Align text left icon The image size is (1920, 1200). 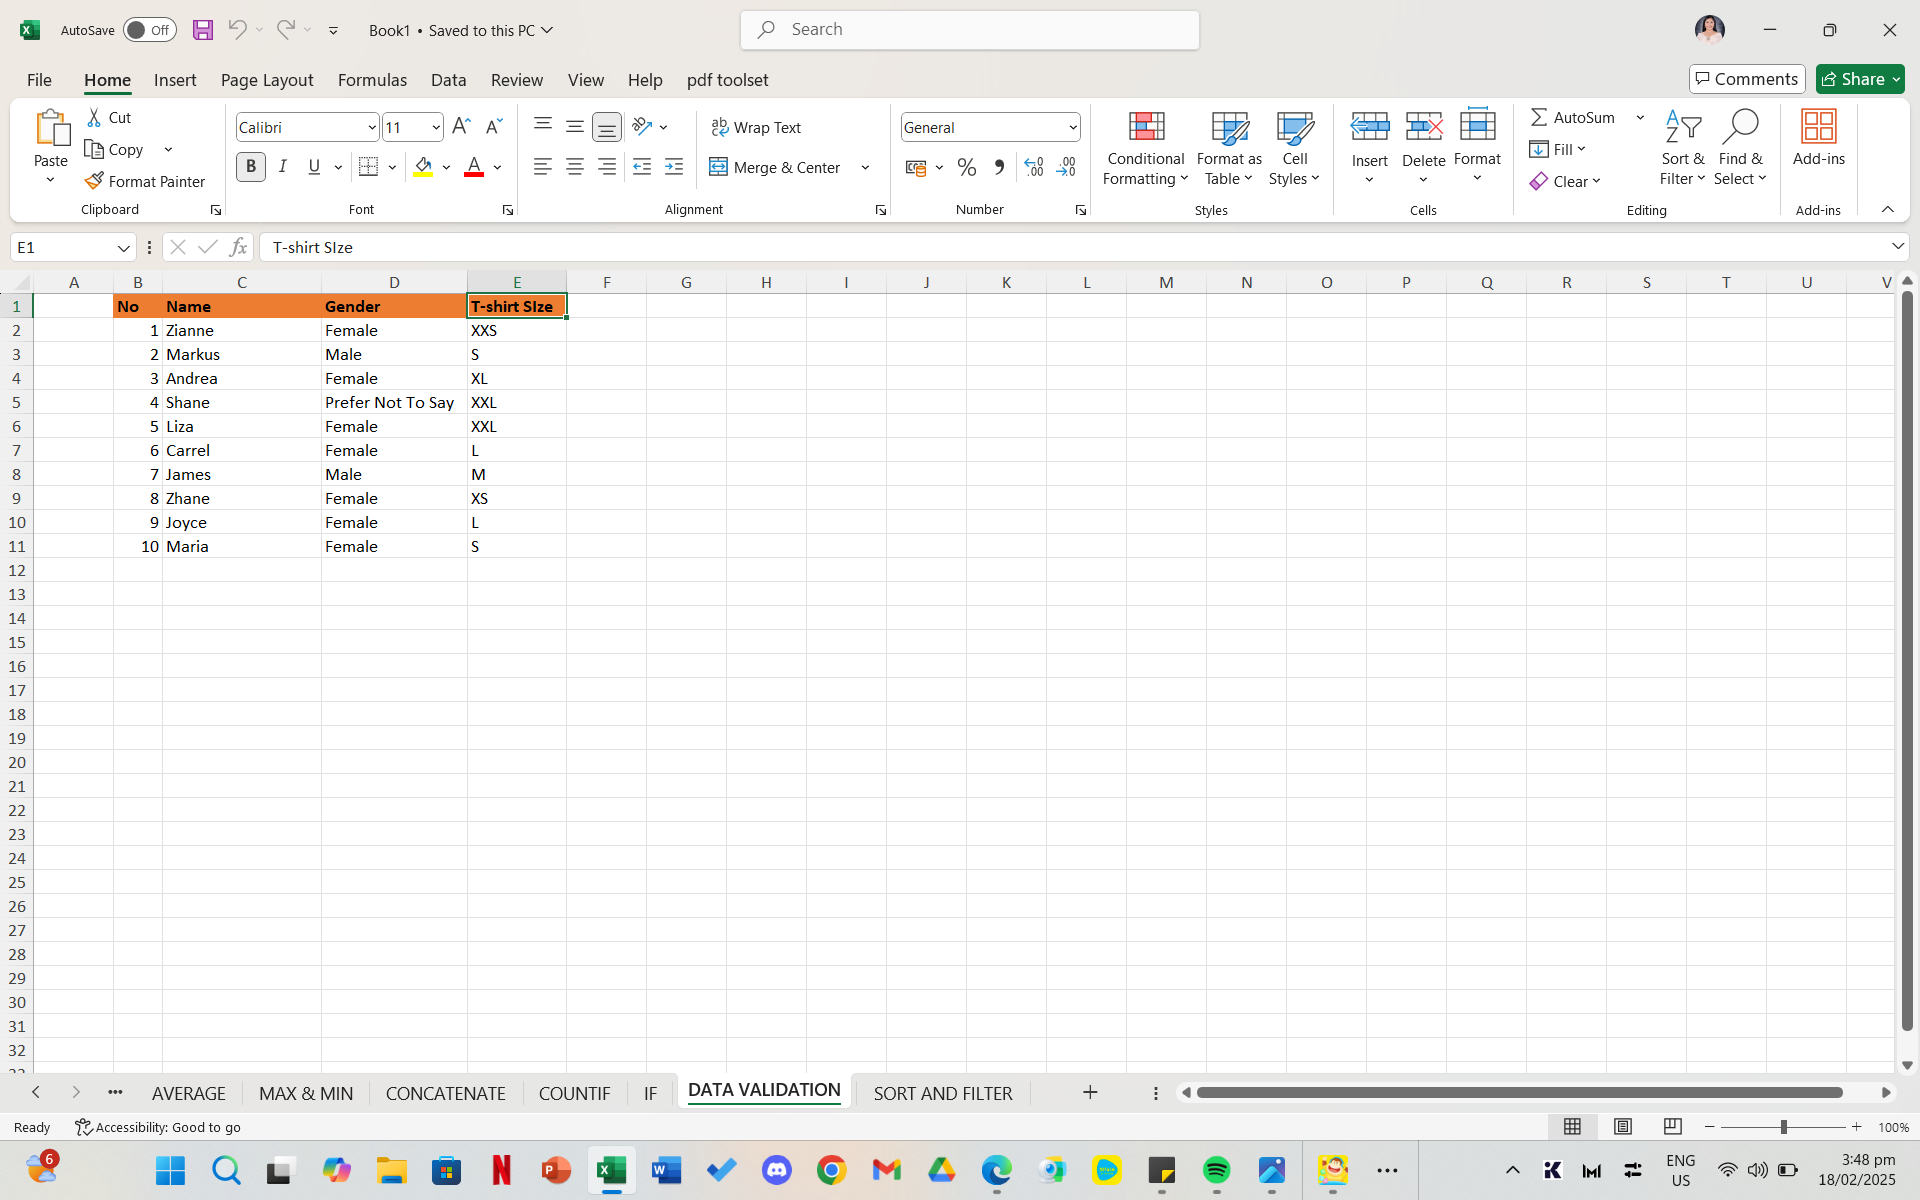tap(543, 167)
